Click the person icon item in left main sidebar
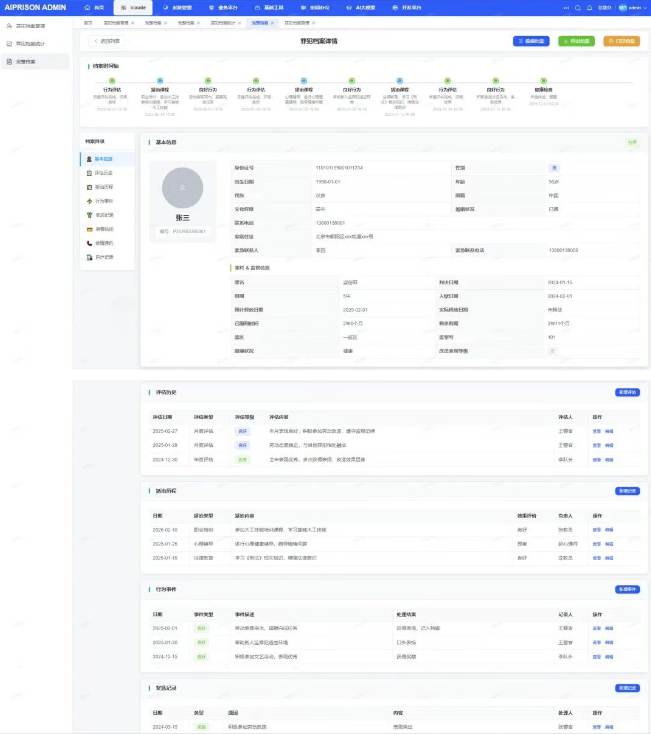The image size is (651, 734). pos(35,26)
